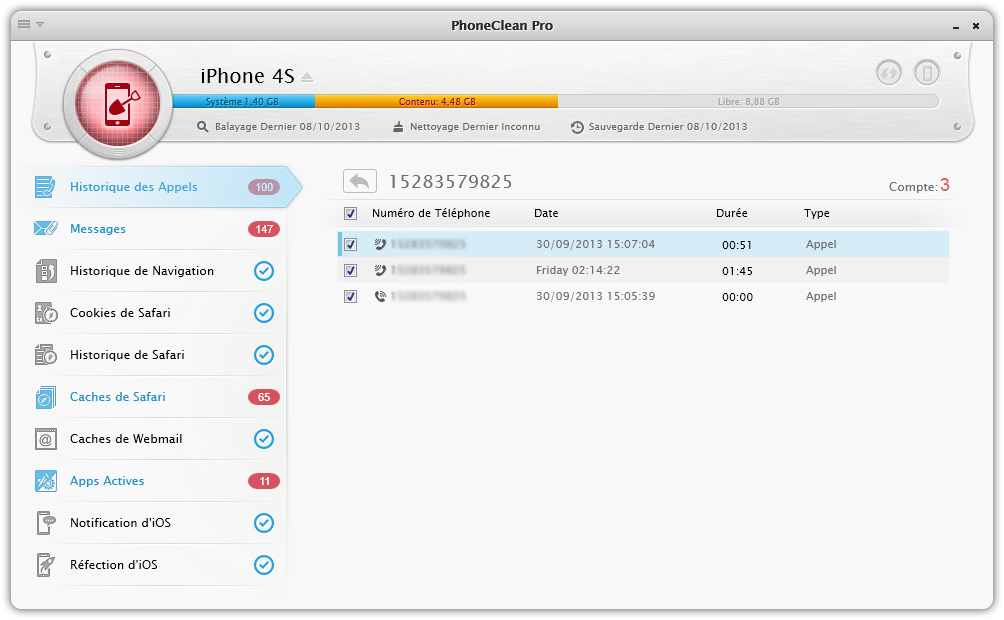Open Messages category
The image size is (1004, 620).
pyautogui.click(x=158, y=229)
